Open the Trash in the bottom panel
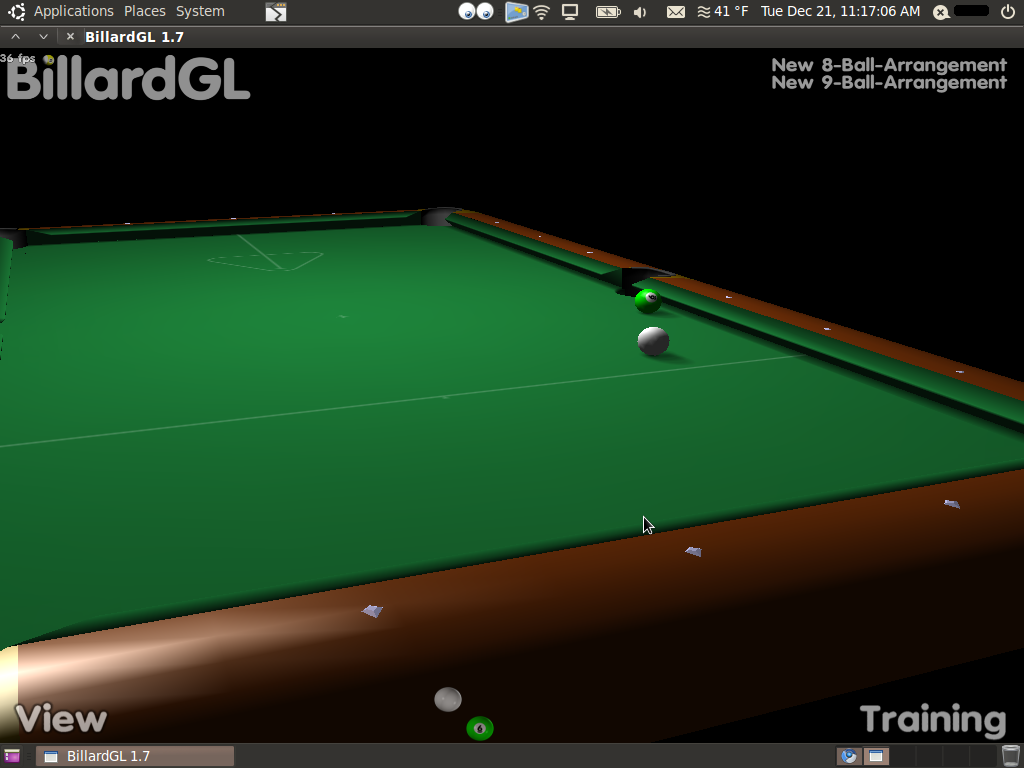Image resolution: width=1024 pixels, height=768 pixels. [1010, 755]
